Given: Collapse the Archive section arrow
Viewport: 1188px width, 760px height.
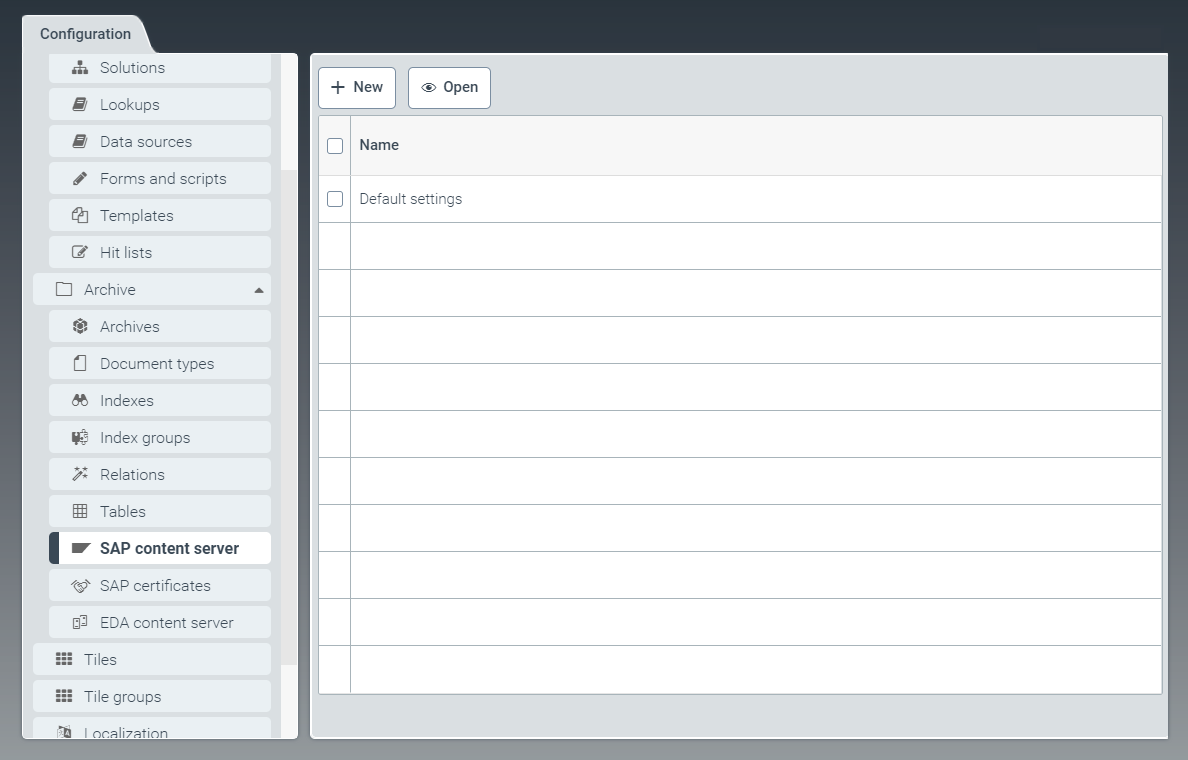Looking at the screenshot, I should pyautogui.click(x=259, y=290).
